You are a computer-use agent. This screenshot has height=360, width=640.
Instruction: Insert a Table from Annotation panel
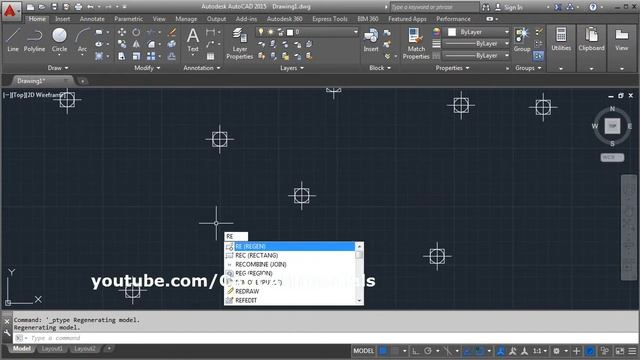(x=210, y=56)
